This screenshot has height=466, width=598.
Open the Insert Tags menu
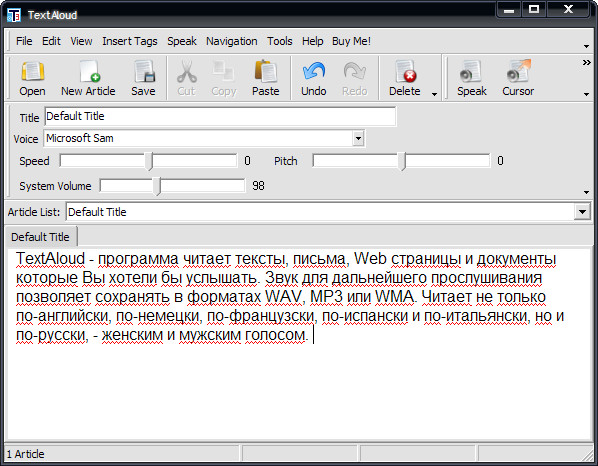pyautogui.click(x=130, y=41)
